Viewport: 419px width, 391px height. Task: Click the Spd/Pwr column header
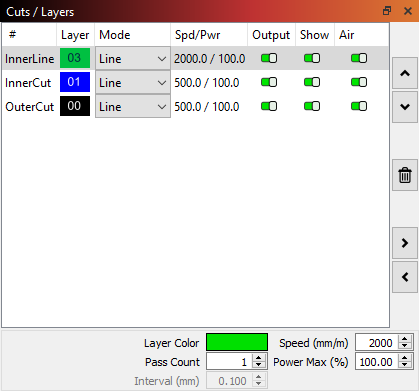(209, 35)
